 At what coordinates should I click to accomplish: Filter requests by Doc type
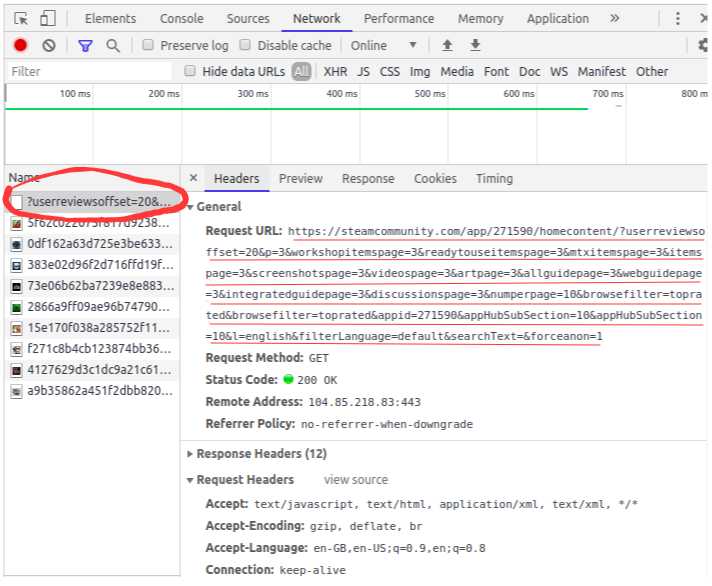click(x=529, y=72)
